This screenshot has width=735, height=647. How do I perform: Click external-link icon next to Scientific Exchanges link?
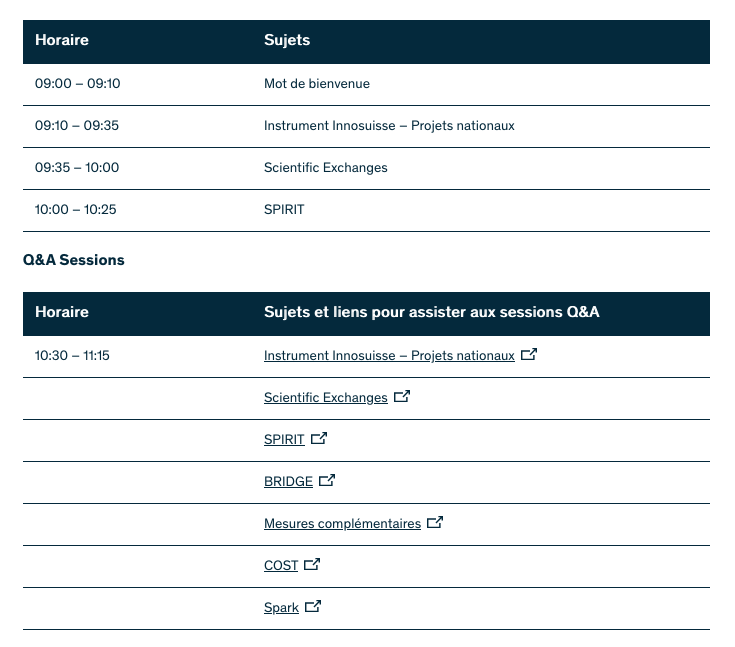coord(402,396)
